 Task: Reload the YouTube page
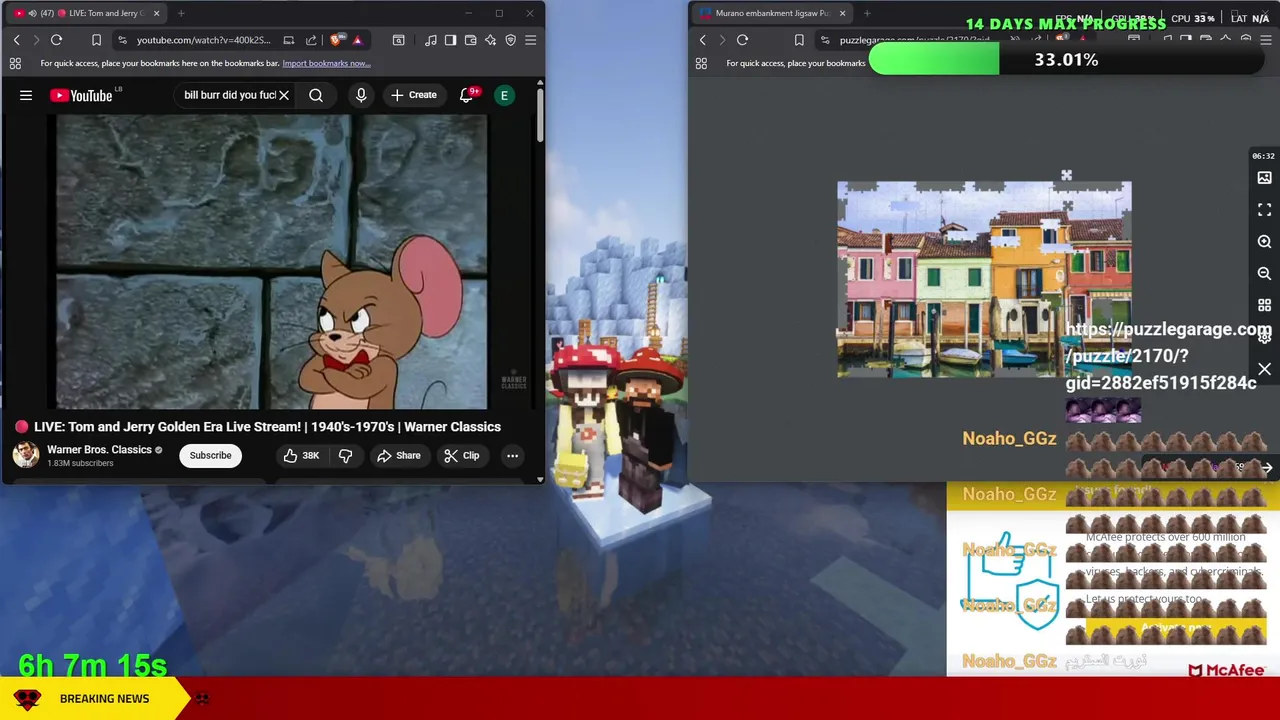pyautogui.click(x=56, y=40)
